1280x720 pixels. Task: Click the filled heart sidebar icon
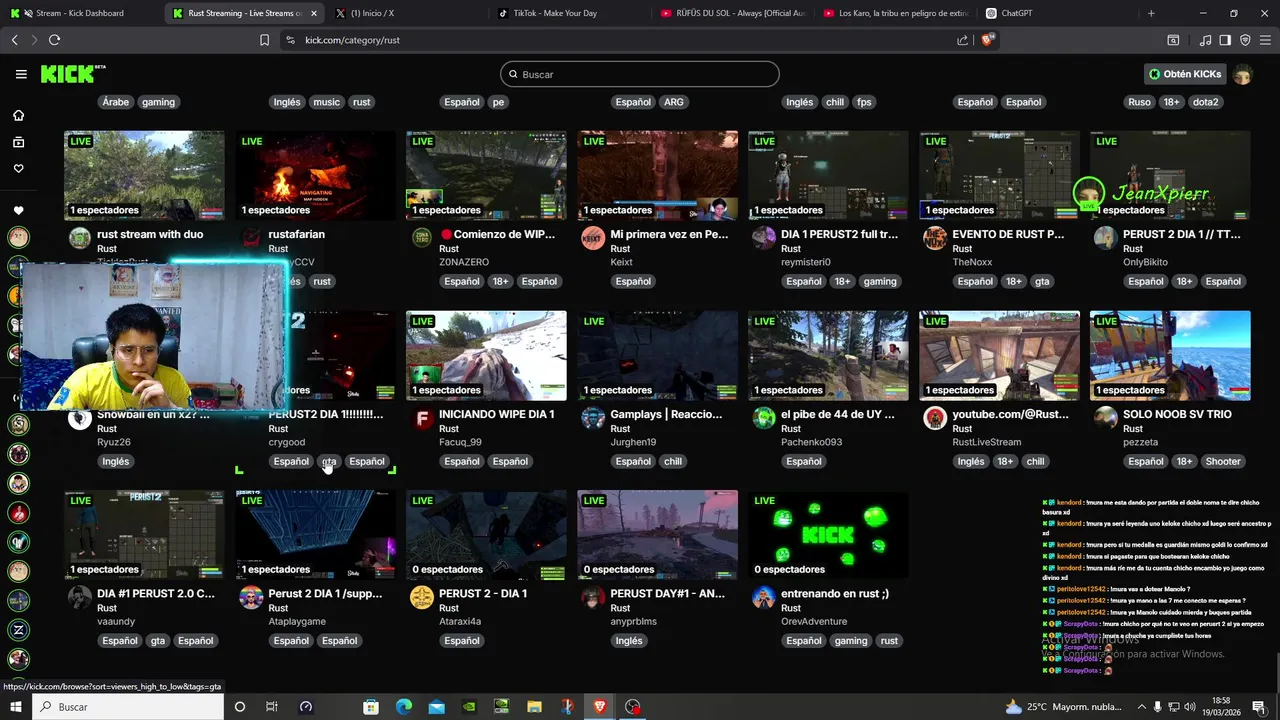coord(18,210)
